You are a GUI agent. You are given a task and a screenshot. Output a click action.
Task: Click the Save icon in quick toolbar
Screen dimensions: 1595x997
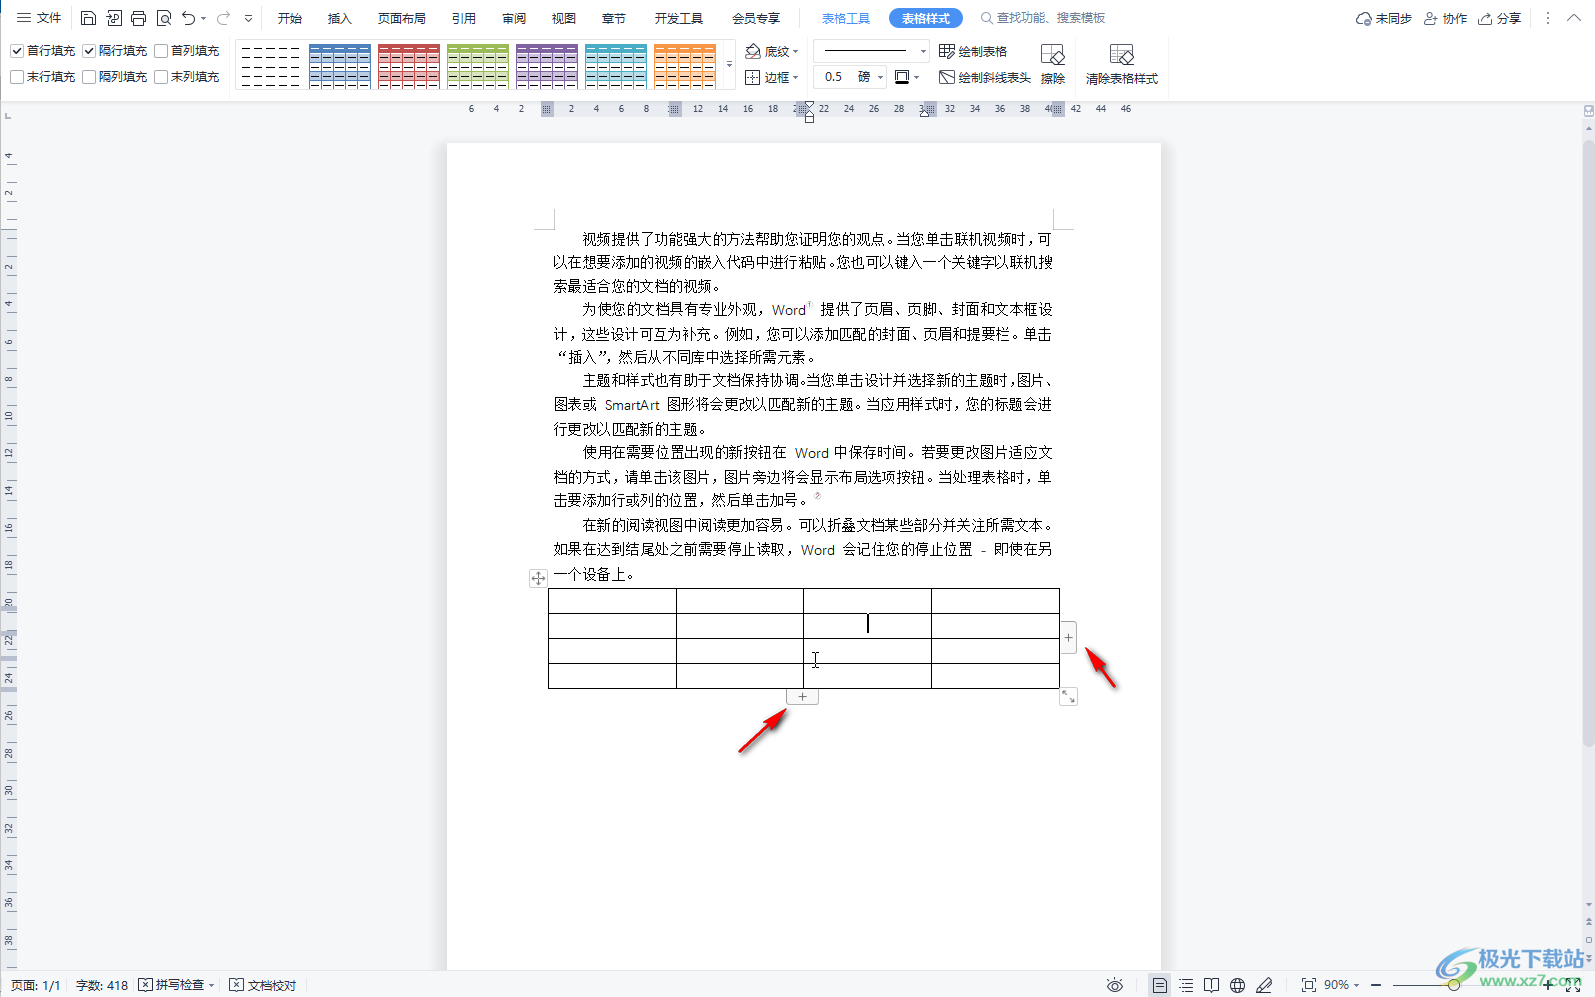point(88,18)
